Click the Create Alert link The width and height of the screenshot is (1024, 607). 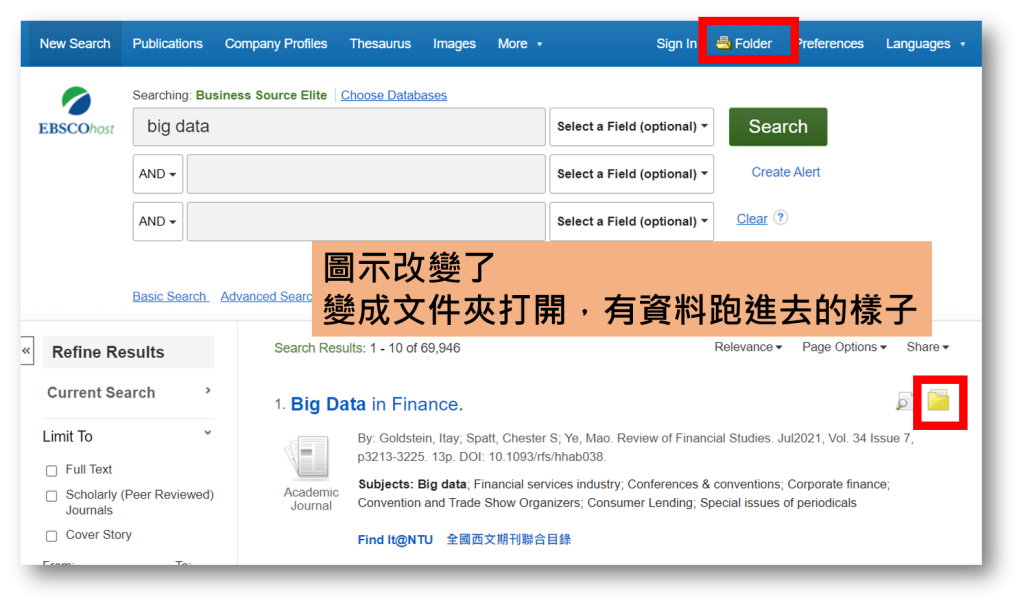[x=785, y=172]
